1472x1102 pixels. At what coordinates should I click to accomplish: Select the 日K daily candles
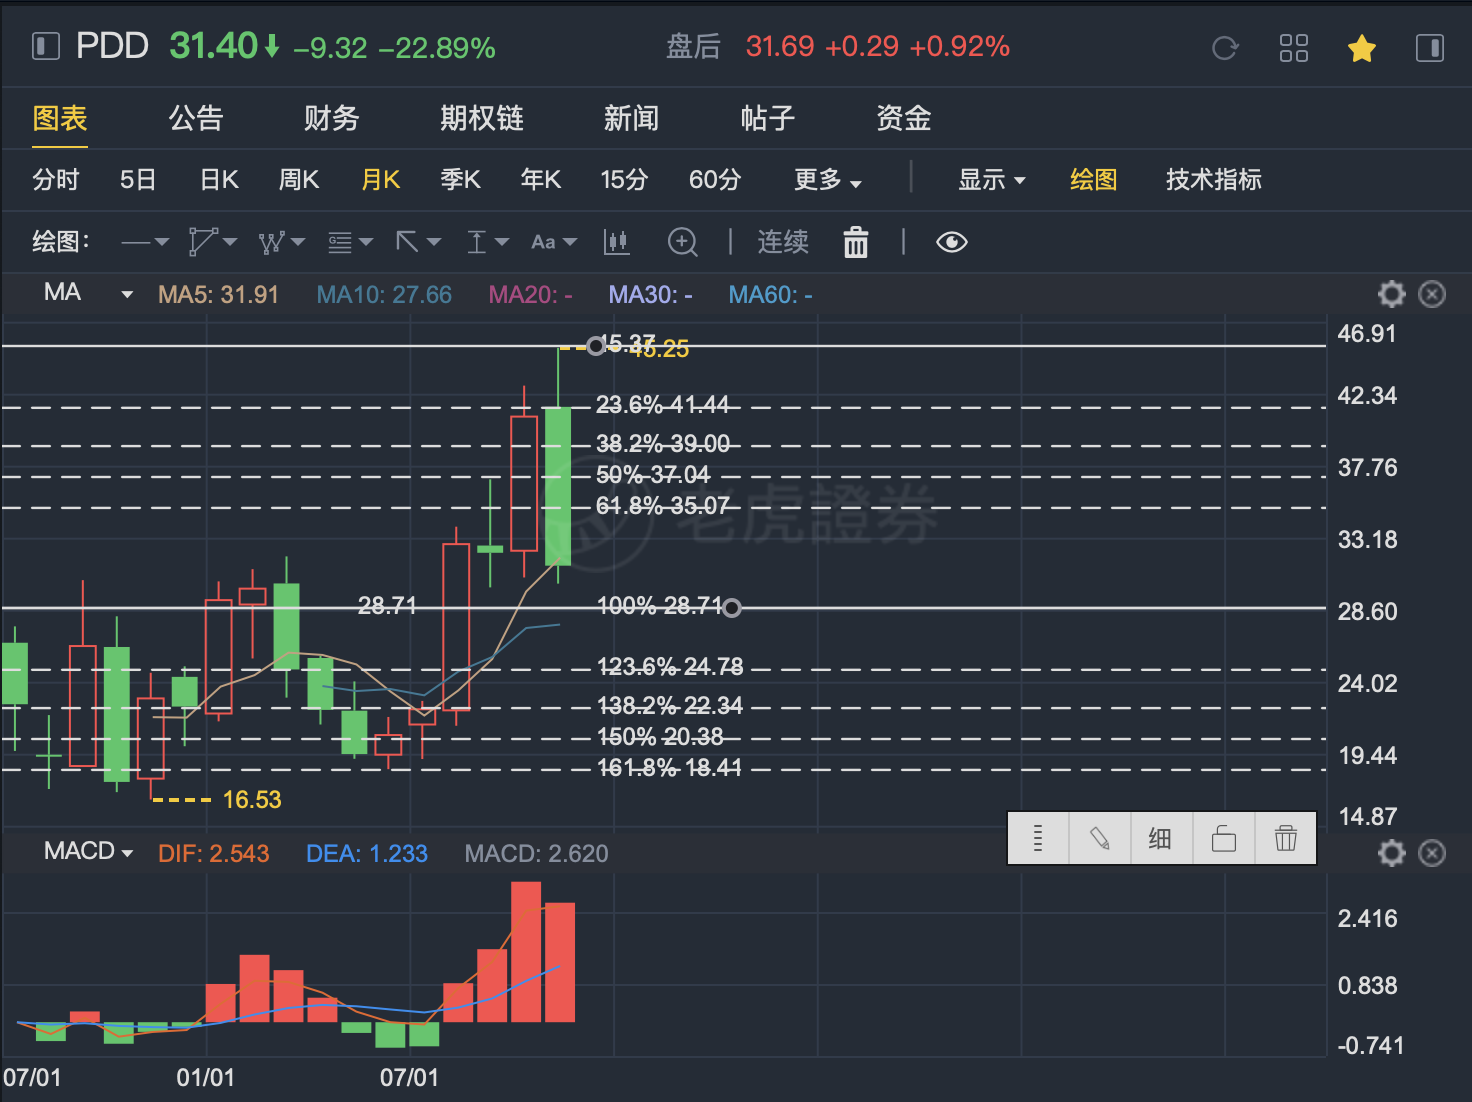point(219,180)
